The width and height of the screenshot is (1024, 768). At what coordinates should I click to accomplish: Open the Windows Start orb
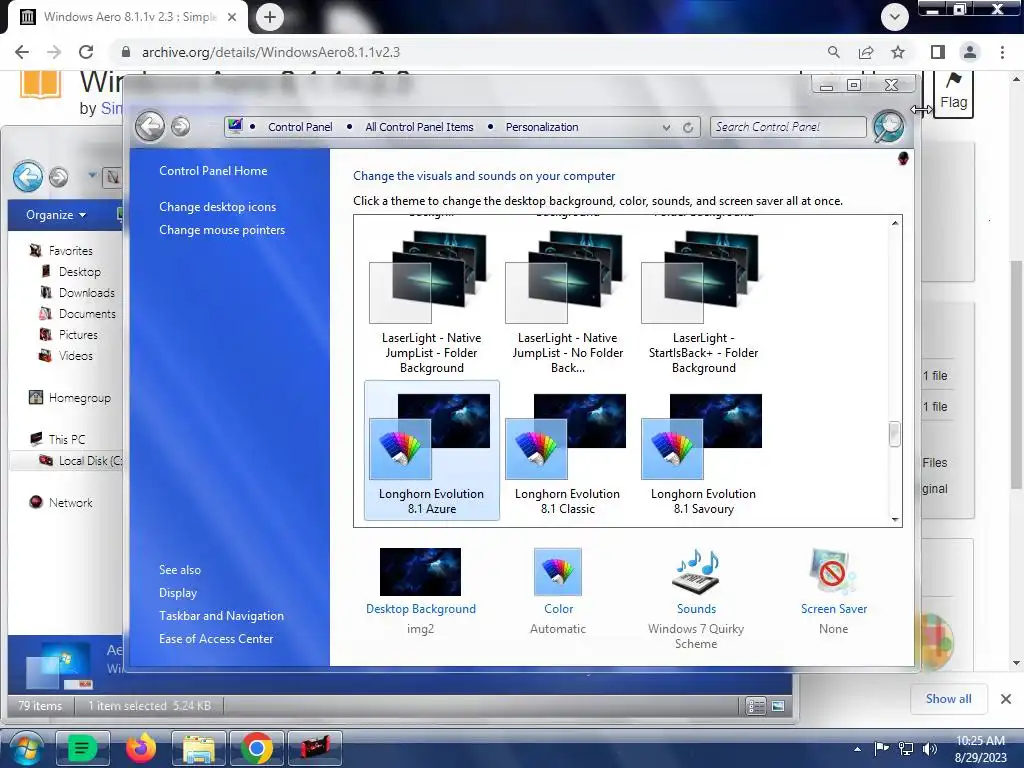click(x=25, y=749)
